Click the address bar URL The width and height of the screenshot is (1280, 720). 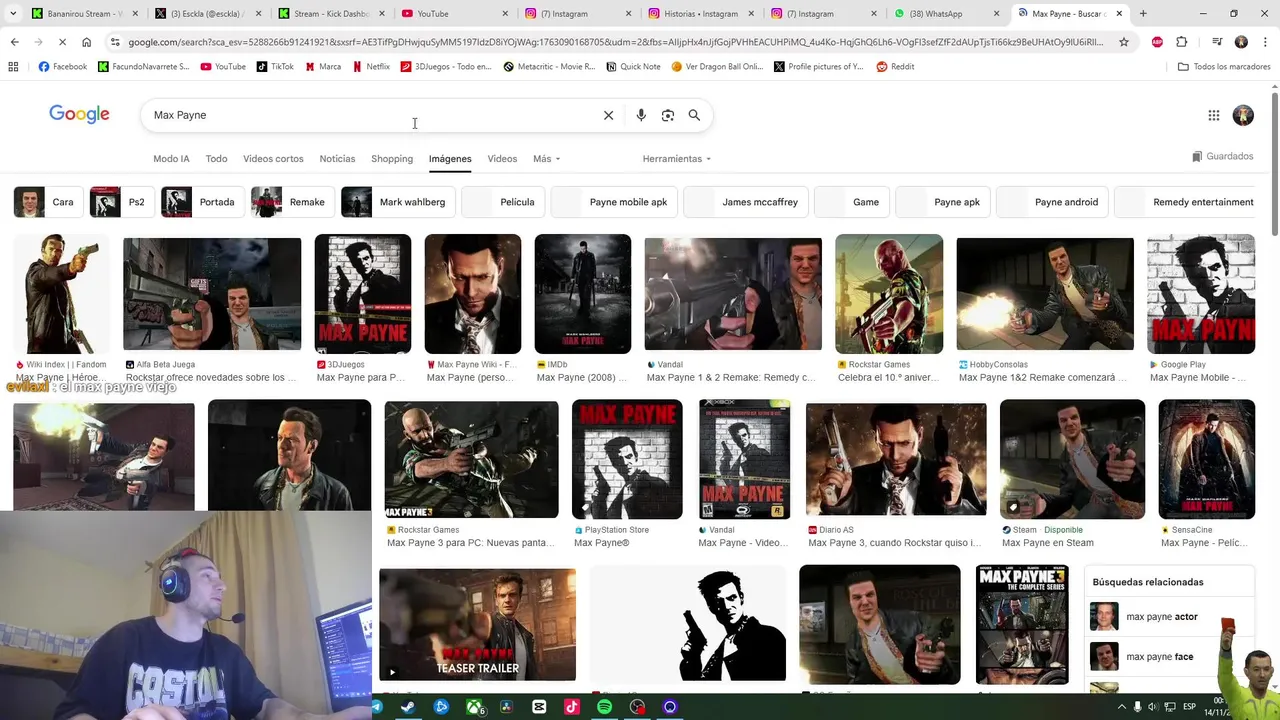615,42
